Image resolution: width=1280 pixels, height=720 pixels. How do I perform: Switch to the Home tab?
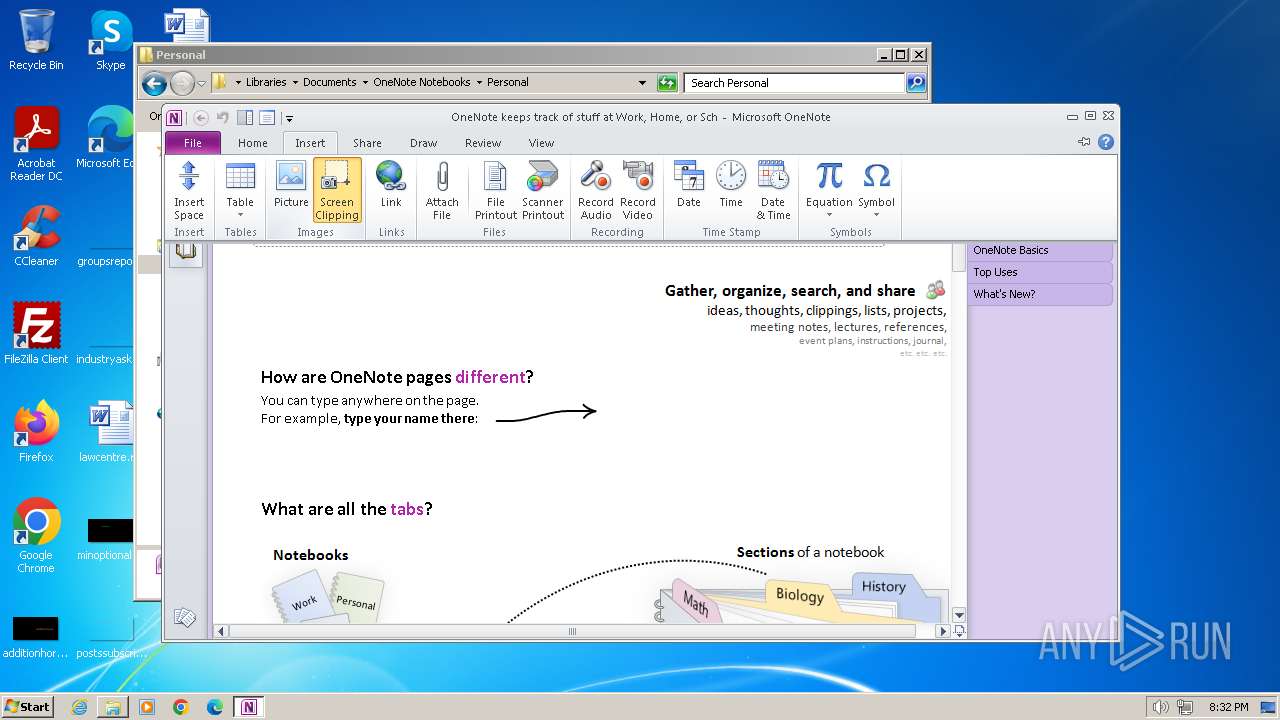pyautogui.click(x=253, y=143)
